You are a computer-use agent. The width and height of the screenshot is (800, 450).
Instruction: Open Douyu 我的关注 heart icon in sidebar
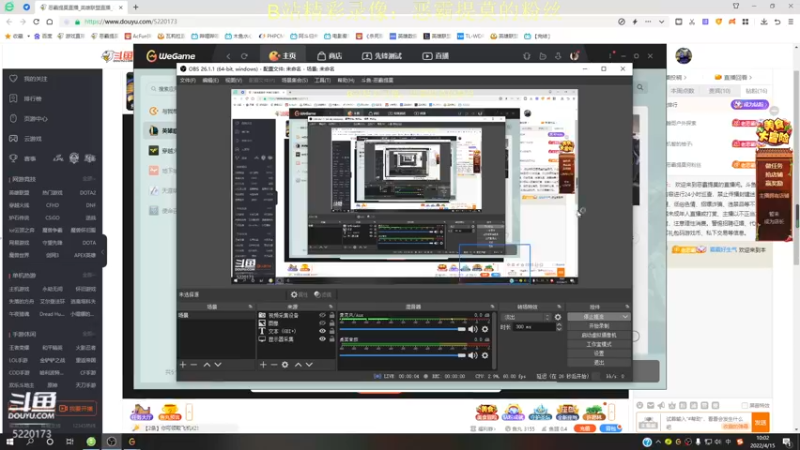click(x=14, y=79)
